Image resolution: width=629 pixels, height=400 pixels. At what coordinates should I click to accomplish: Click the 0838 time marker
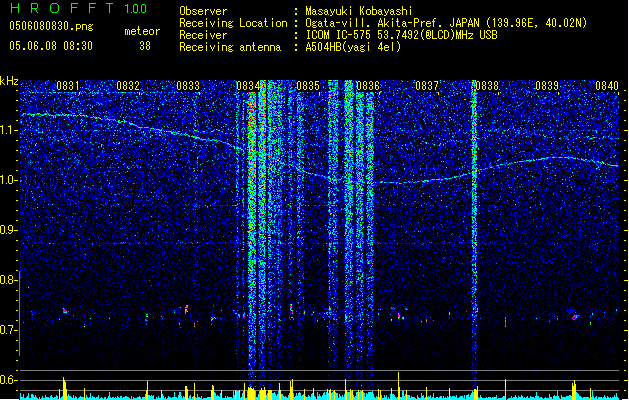(x=487, y=86)
